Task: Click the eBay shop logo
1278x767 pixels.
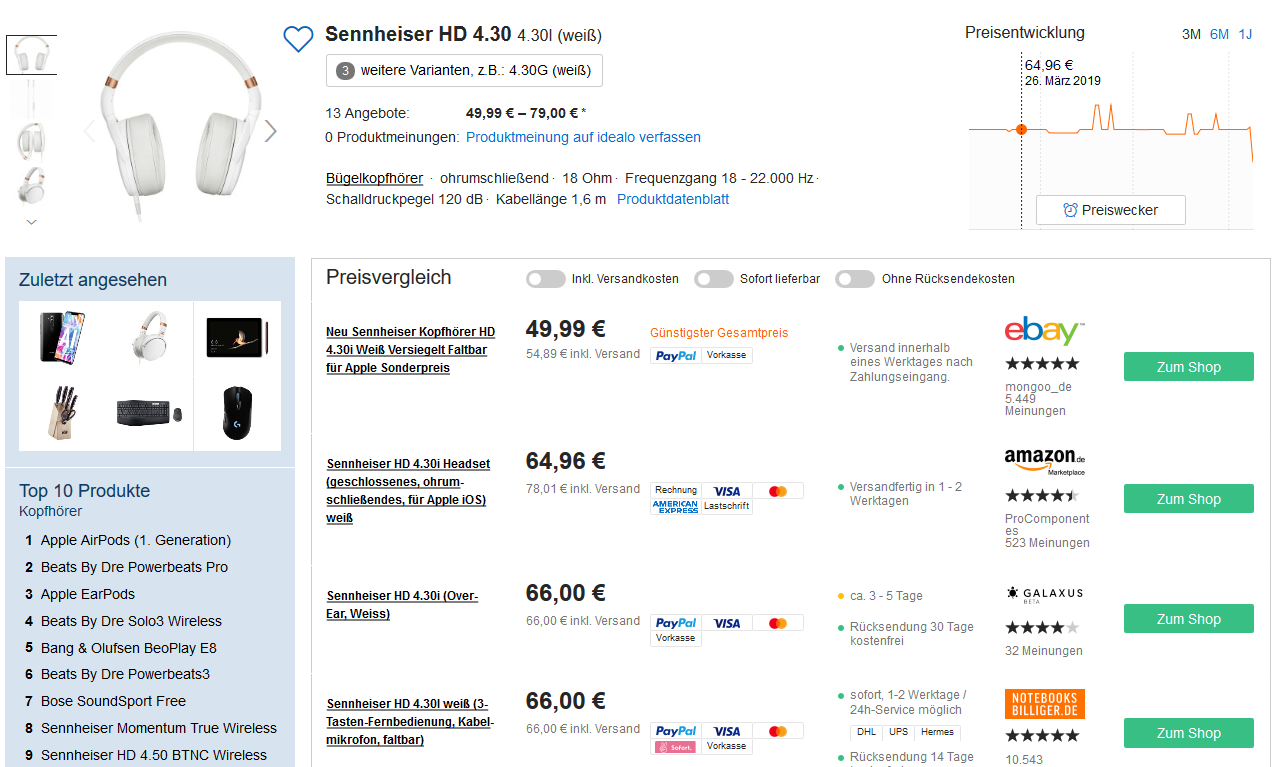Action: tap(1044, 331)
